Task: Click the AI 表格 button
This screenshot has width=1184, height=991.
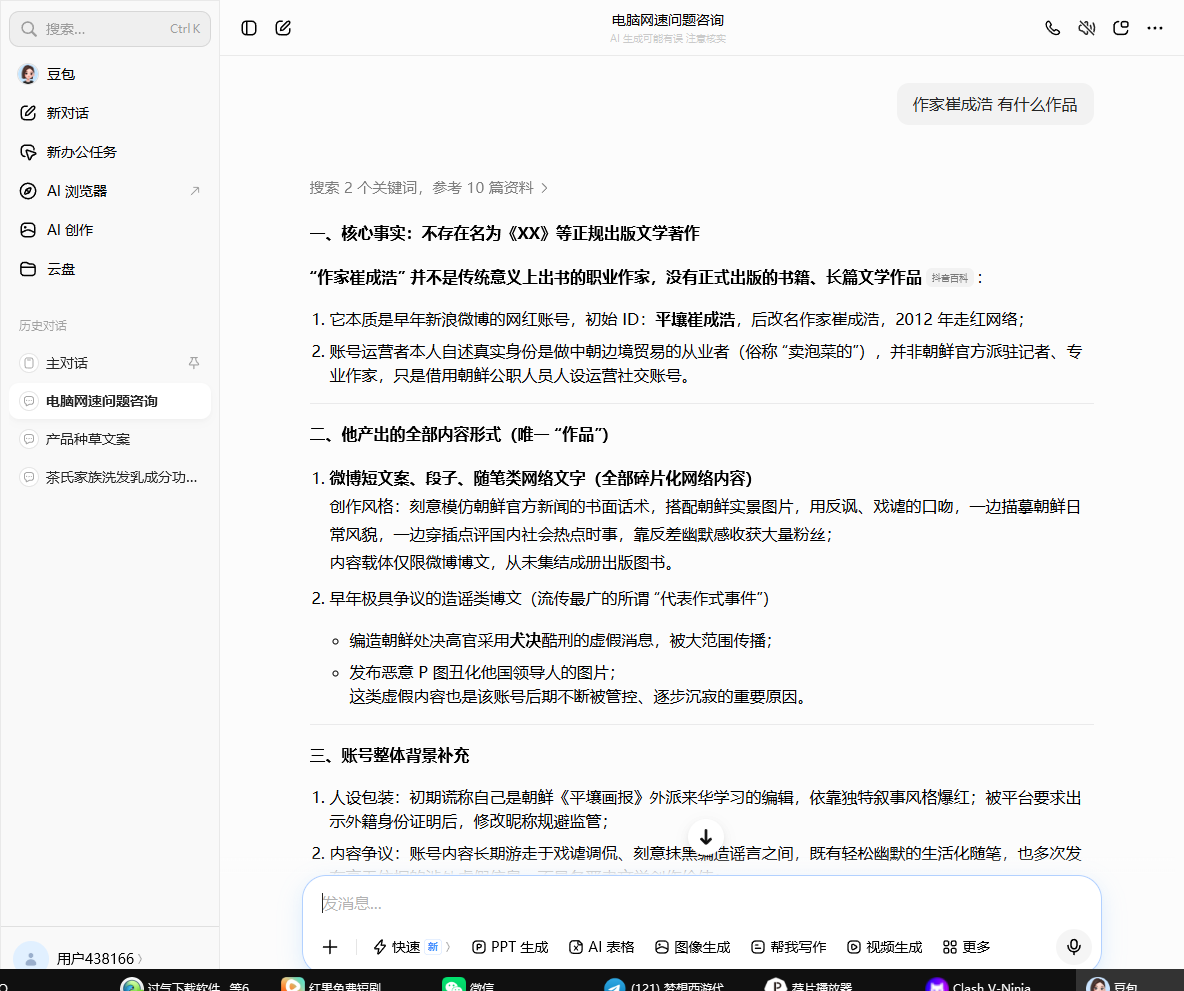Action: tap(602, 947)
